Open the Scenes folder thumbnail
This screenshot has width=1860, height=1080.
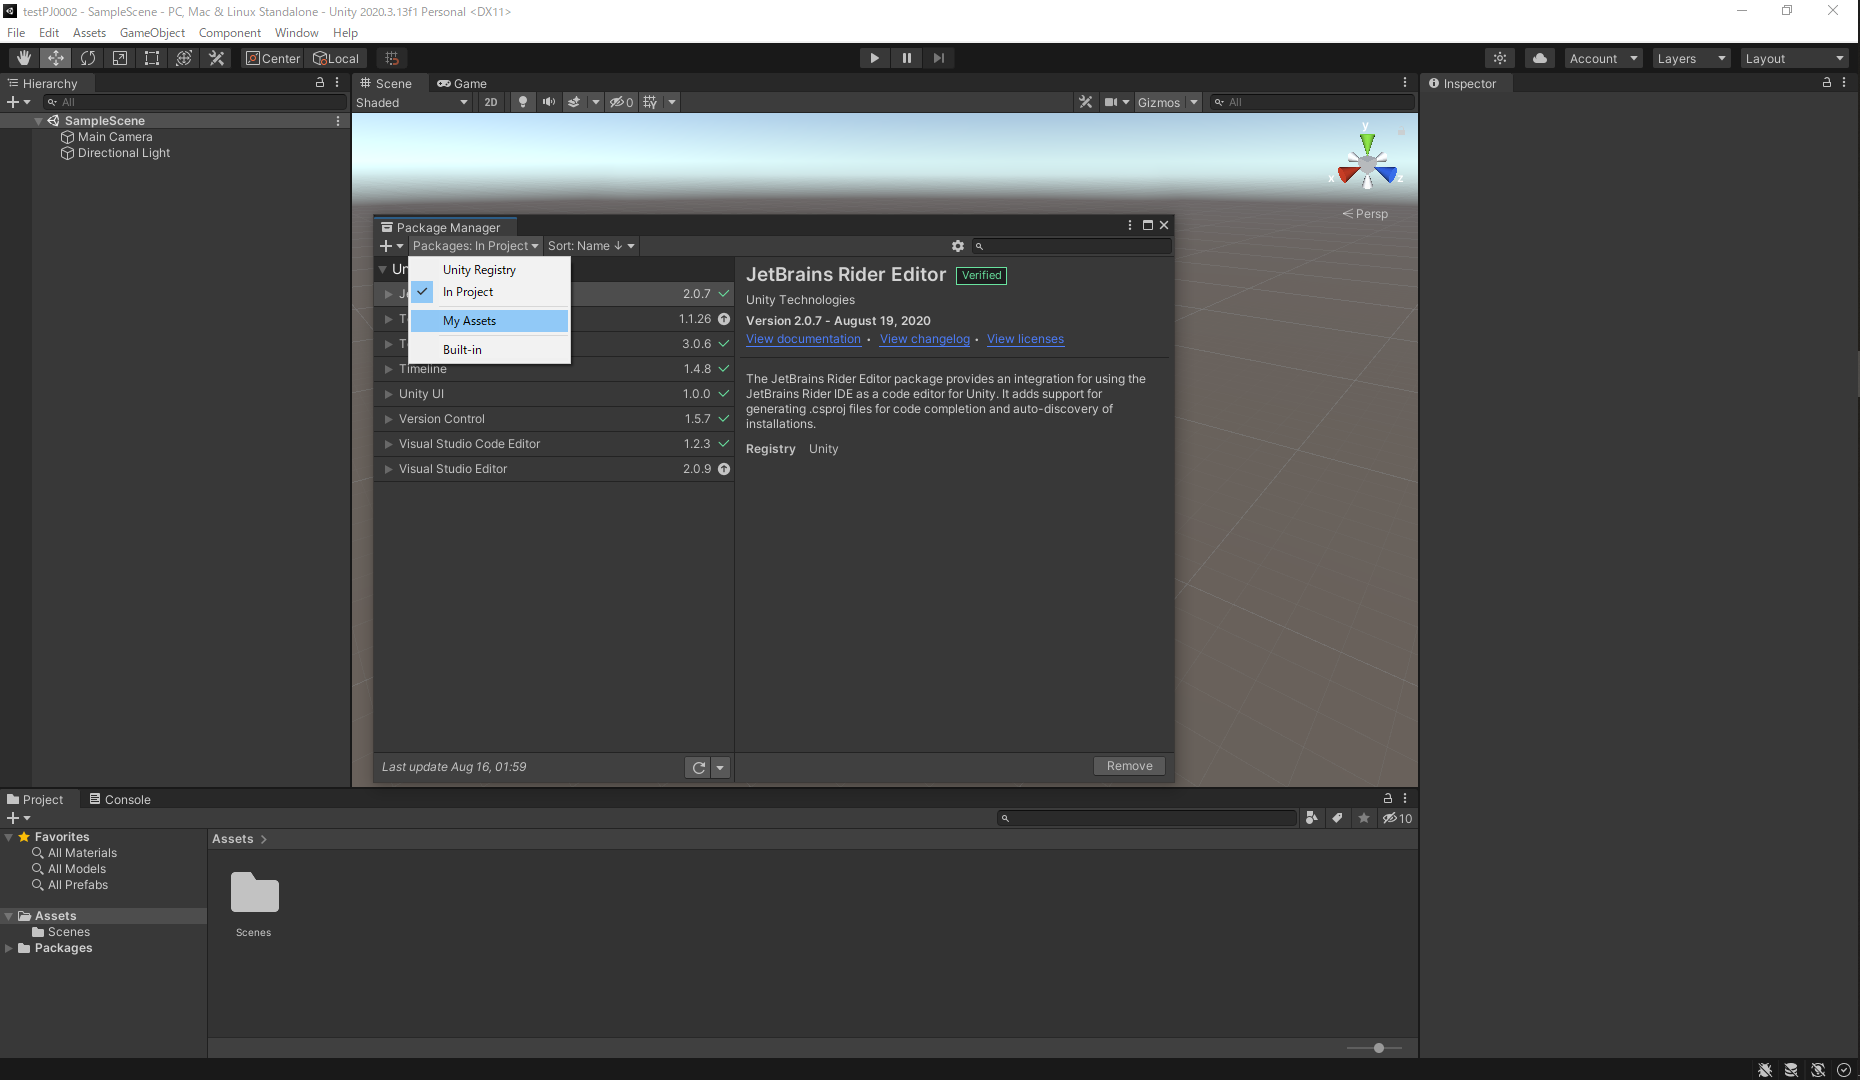[254, 903]
